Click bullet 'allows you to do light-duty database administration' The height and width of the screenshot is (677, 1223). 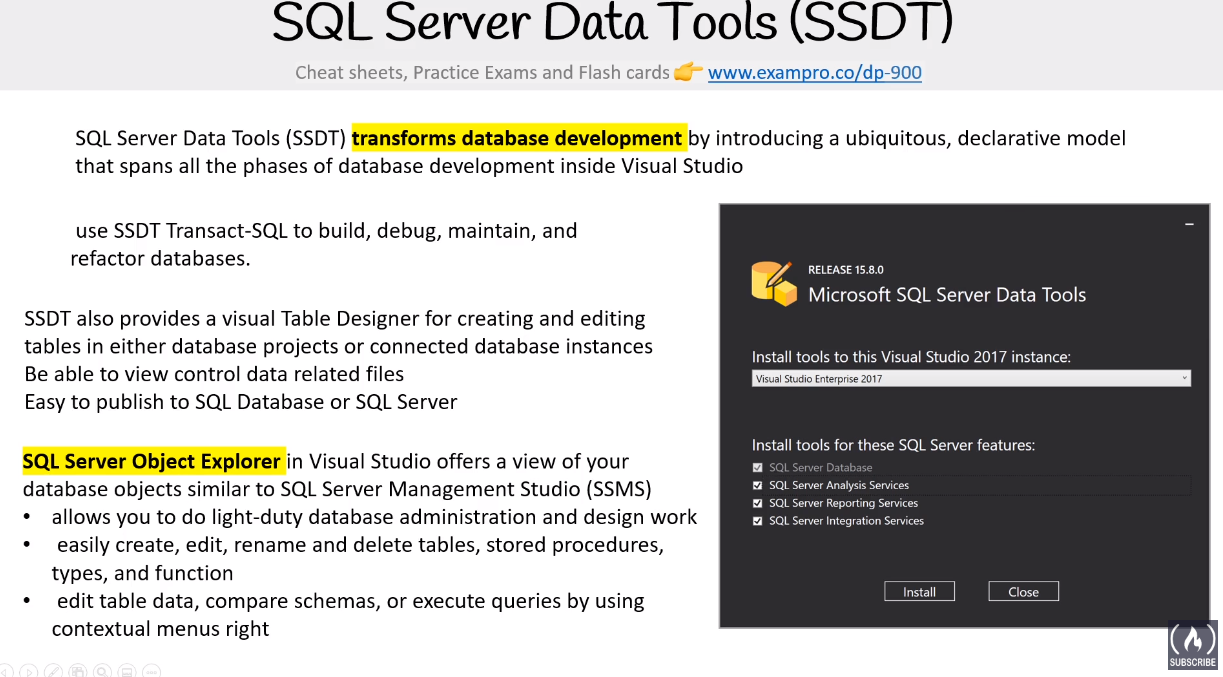point(374,517)
